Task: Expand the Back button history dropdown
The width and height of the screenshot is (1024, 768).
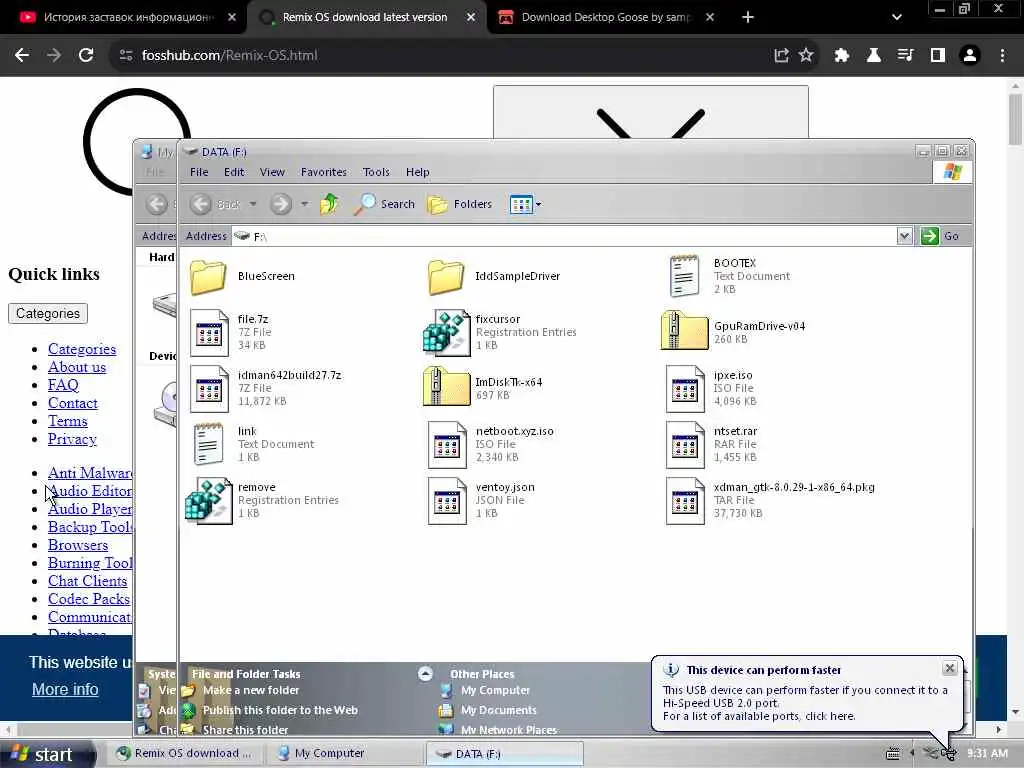Action: (253, 204)
